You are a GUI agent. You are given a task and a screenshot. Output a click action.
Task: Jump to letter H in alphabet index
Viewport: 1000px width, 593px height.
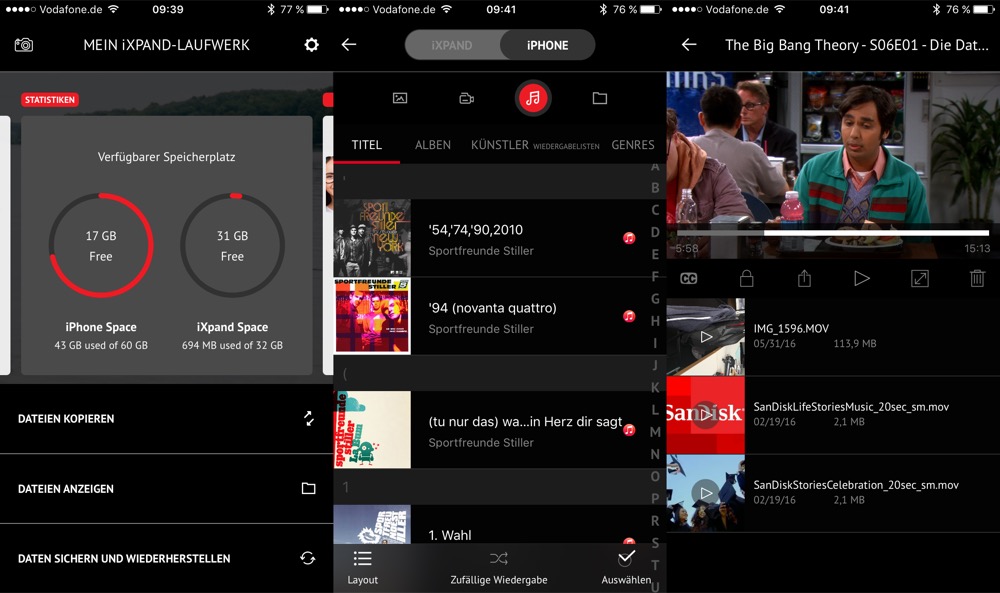coord(655,321)
